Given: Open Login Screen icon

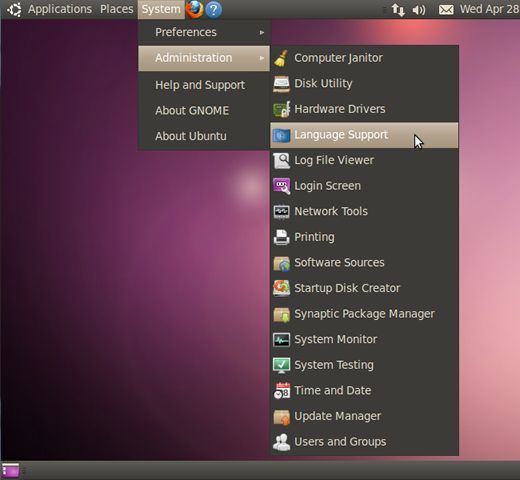Looking at the screenshot, I should point(282,186).
